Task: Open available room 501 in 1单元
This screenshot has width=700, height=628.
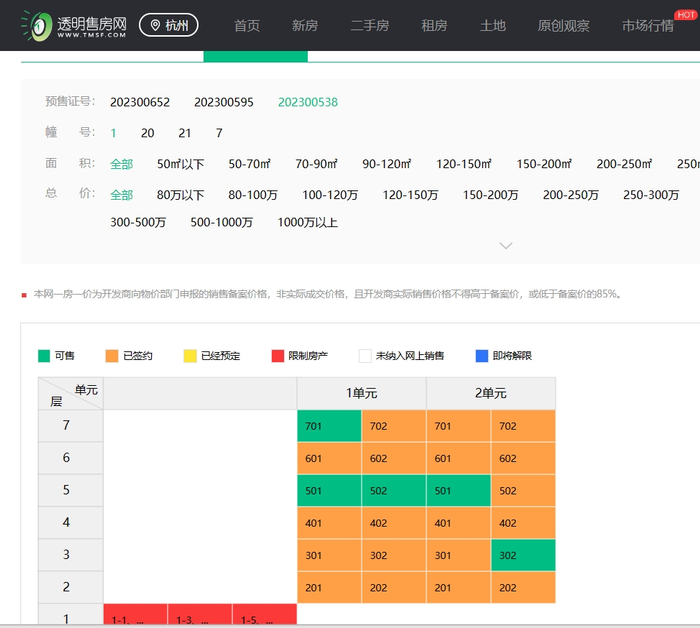Action: click(x=329, y=491)
